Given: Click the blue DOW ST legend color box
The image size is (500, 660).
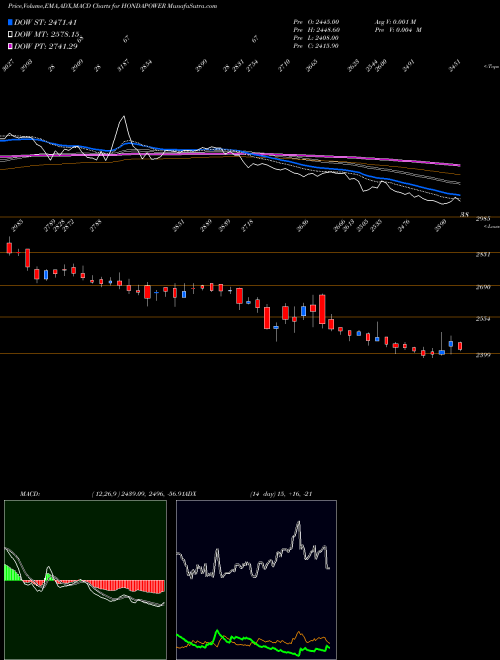Looking at the screenshot, I should 10,22.
